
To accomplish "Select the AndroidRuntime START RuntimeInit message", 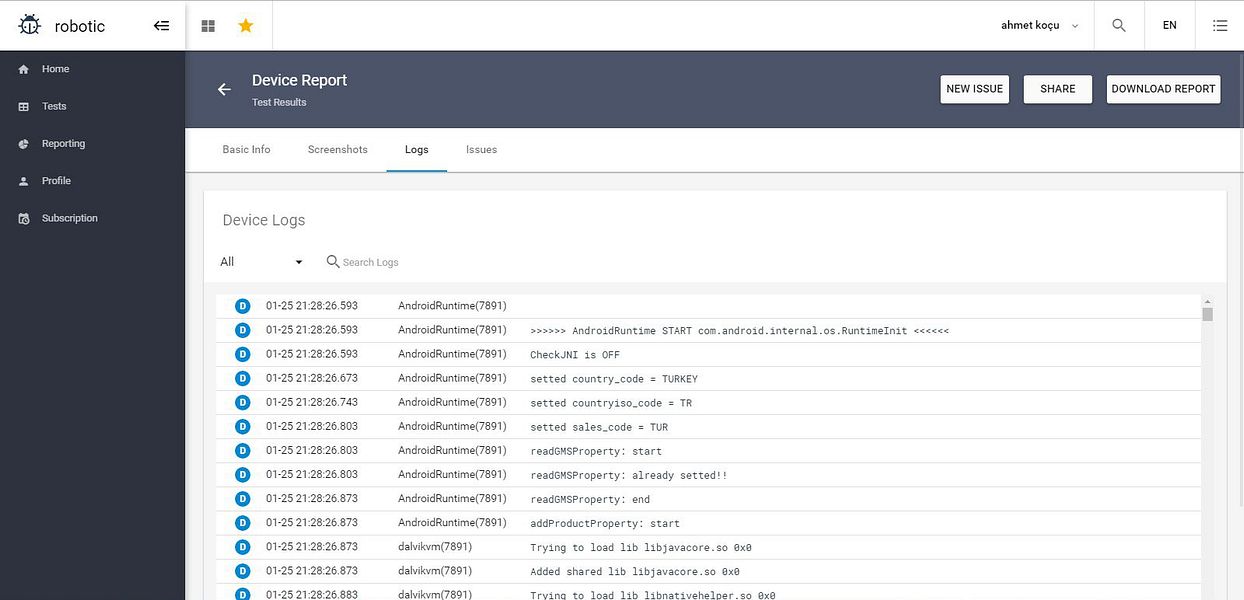I will pyautogui.click(x=739, y=331).
